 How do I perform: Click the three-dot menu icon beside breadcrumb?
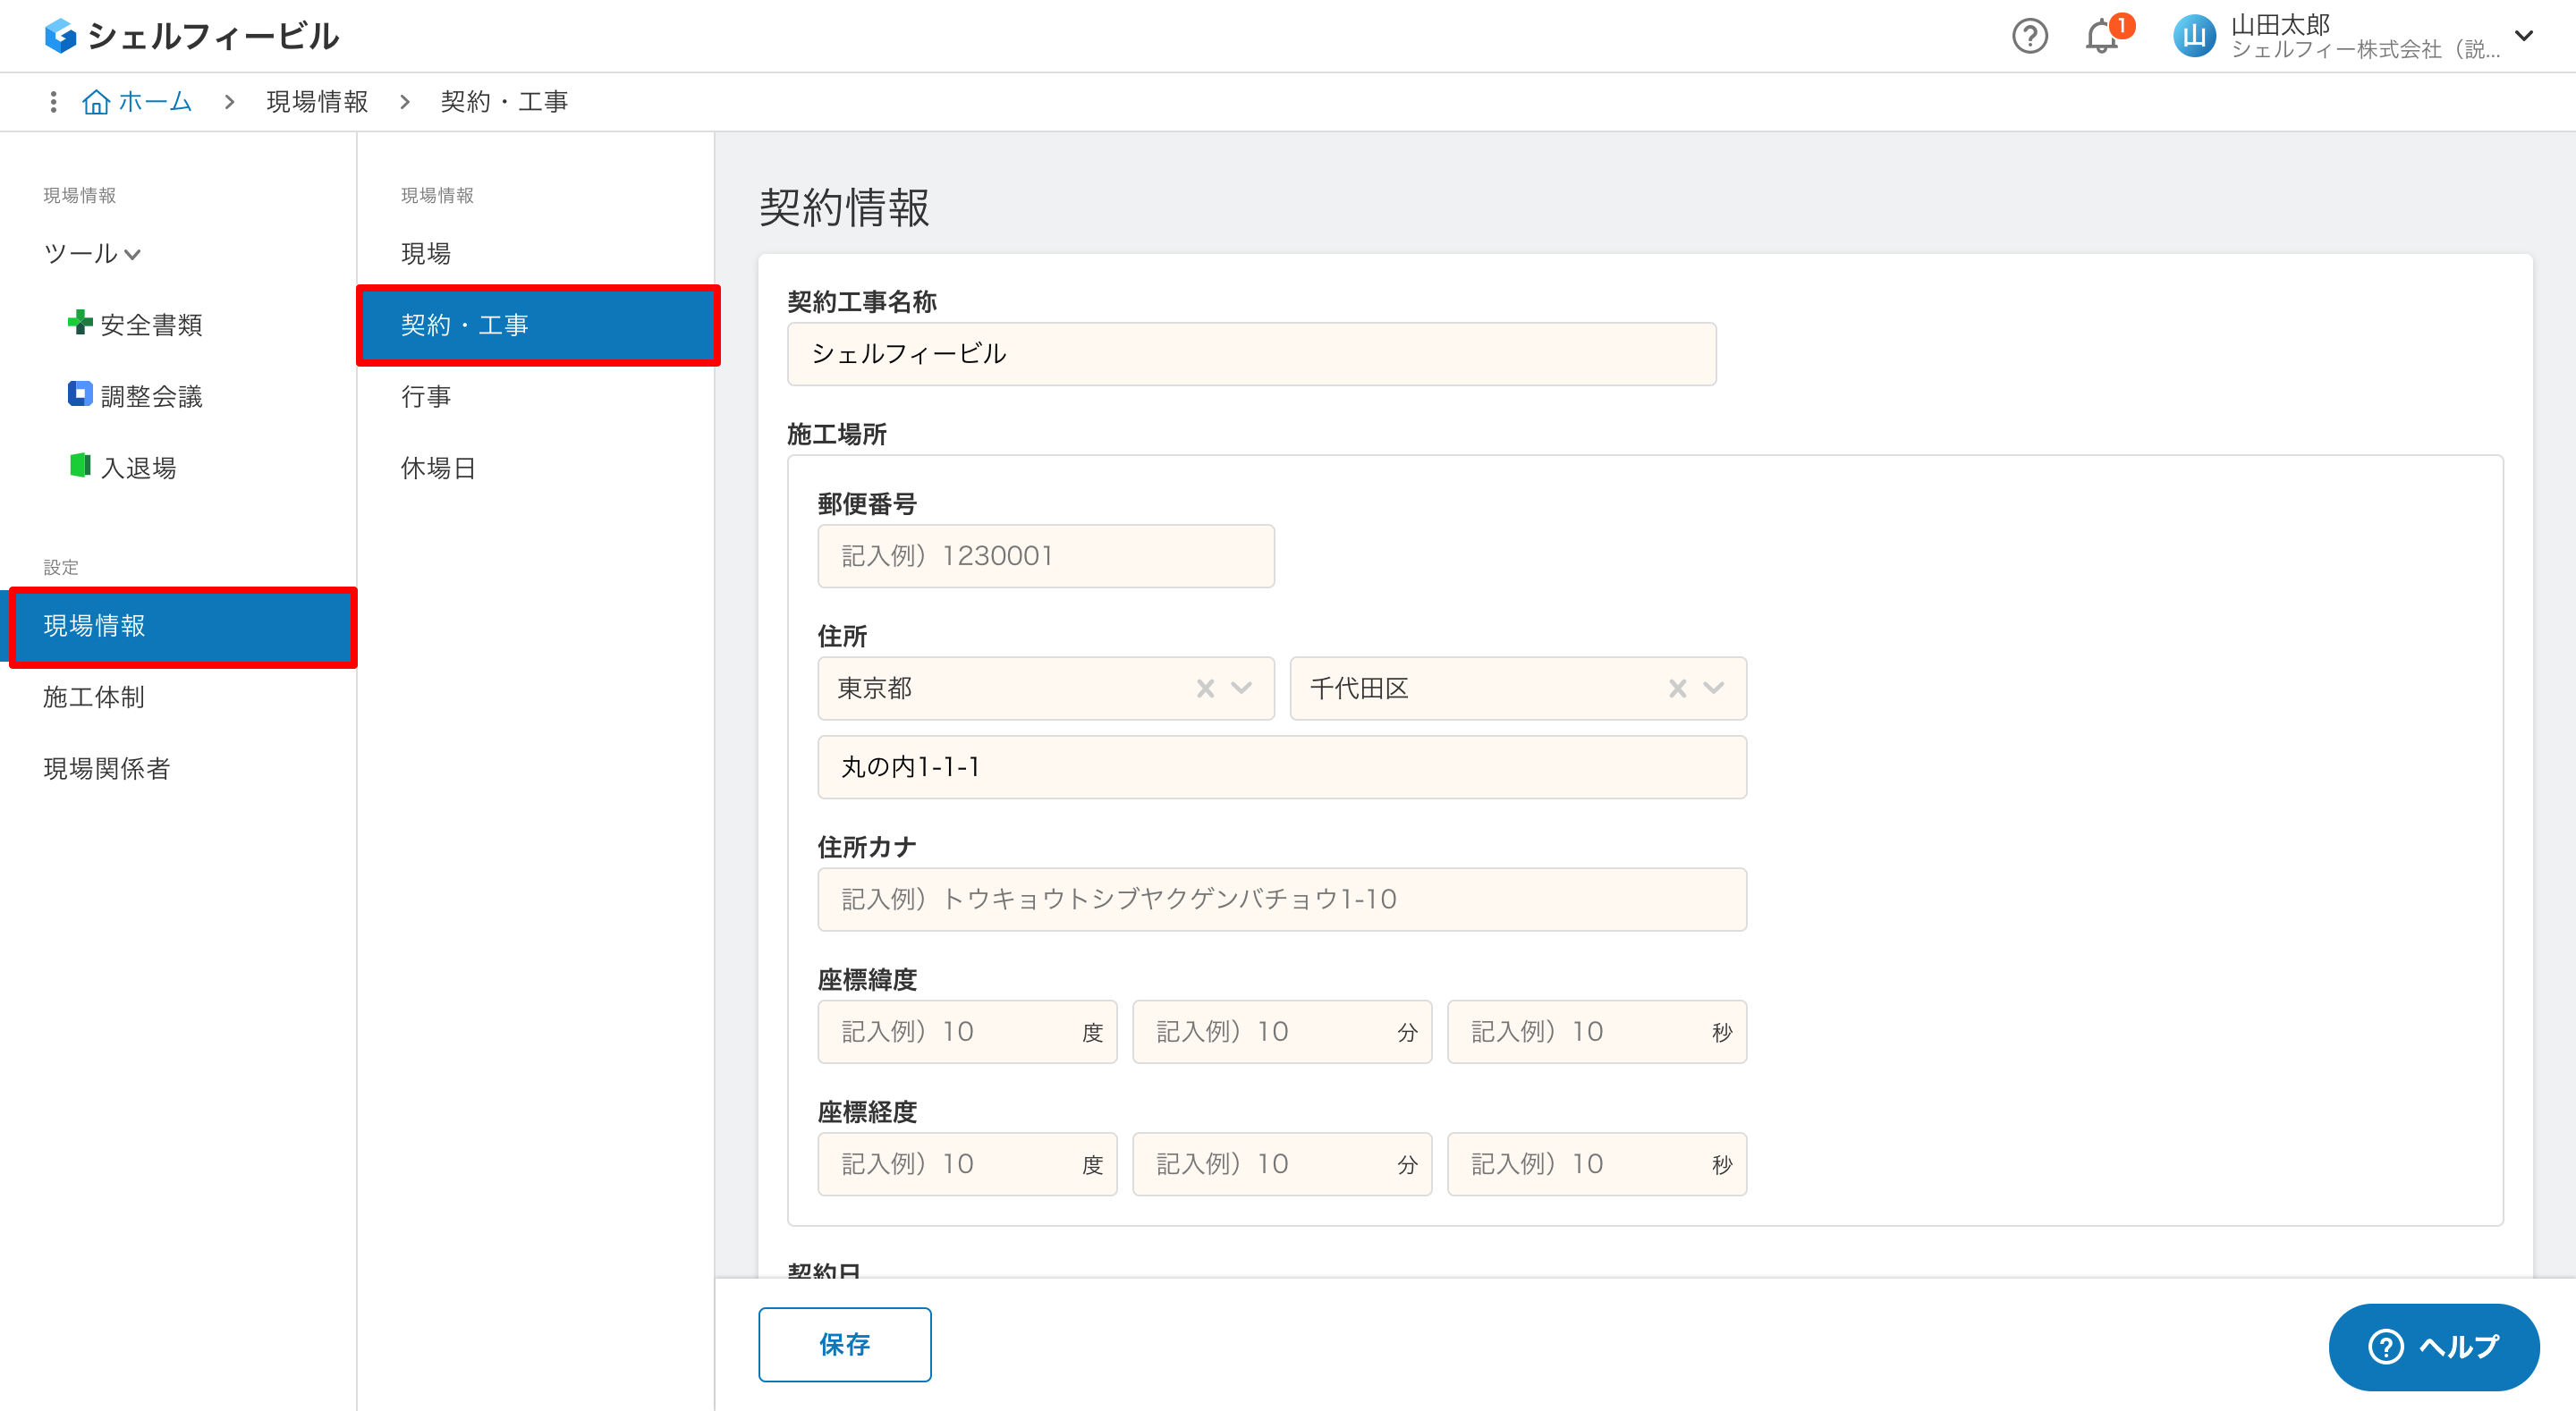coord(53,101)
